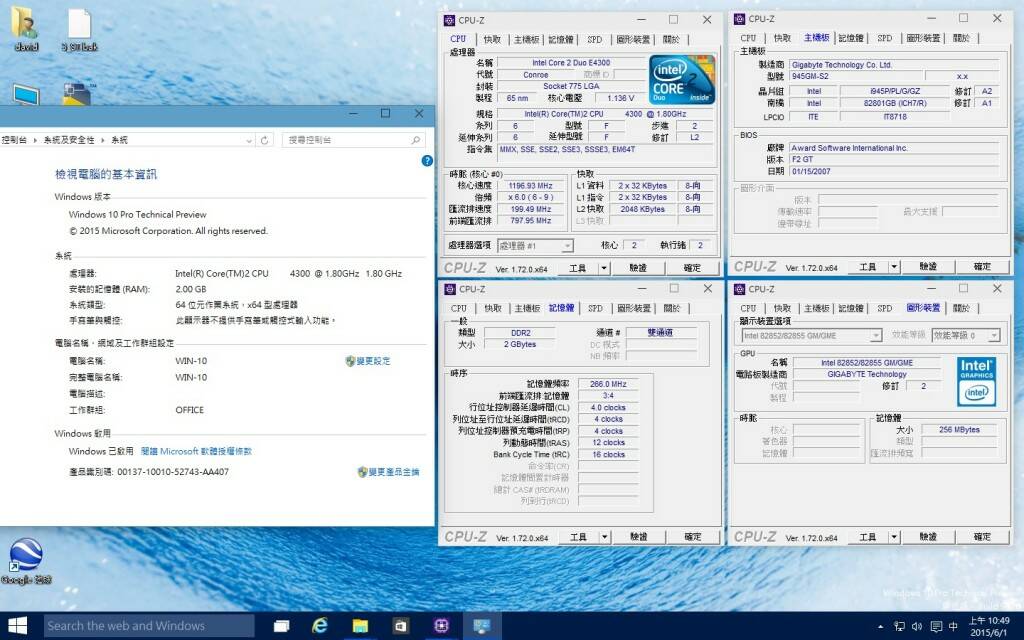Screen dimensions: 1024x640
Task: Click 驗證 button in CPU-tab CPU-Z window
Action: tap(638, 268)
